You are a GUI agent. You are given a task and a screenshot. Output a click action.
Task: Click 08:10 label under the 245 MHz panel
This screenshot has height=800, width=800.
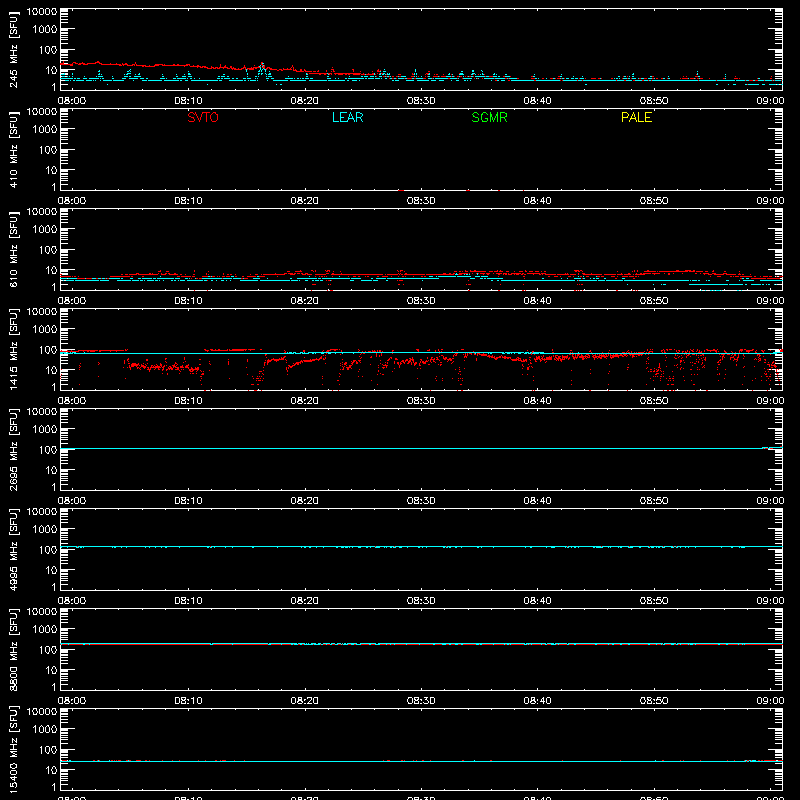point(188,101)
